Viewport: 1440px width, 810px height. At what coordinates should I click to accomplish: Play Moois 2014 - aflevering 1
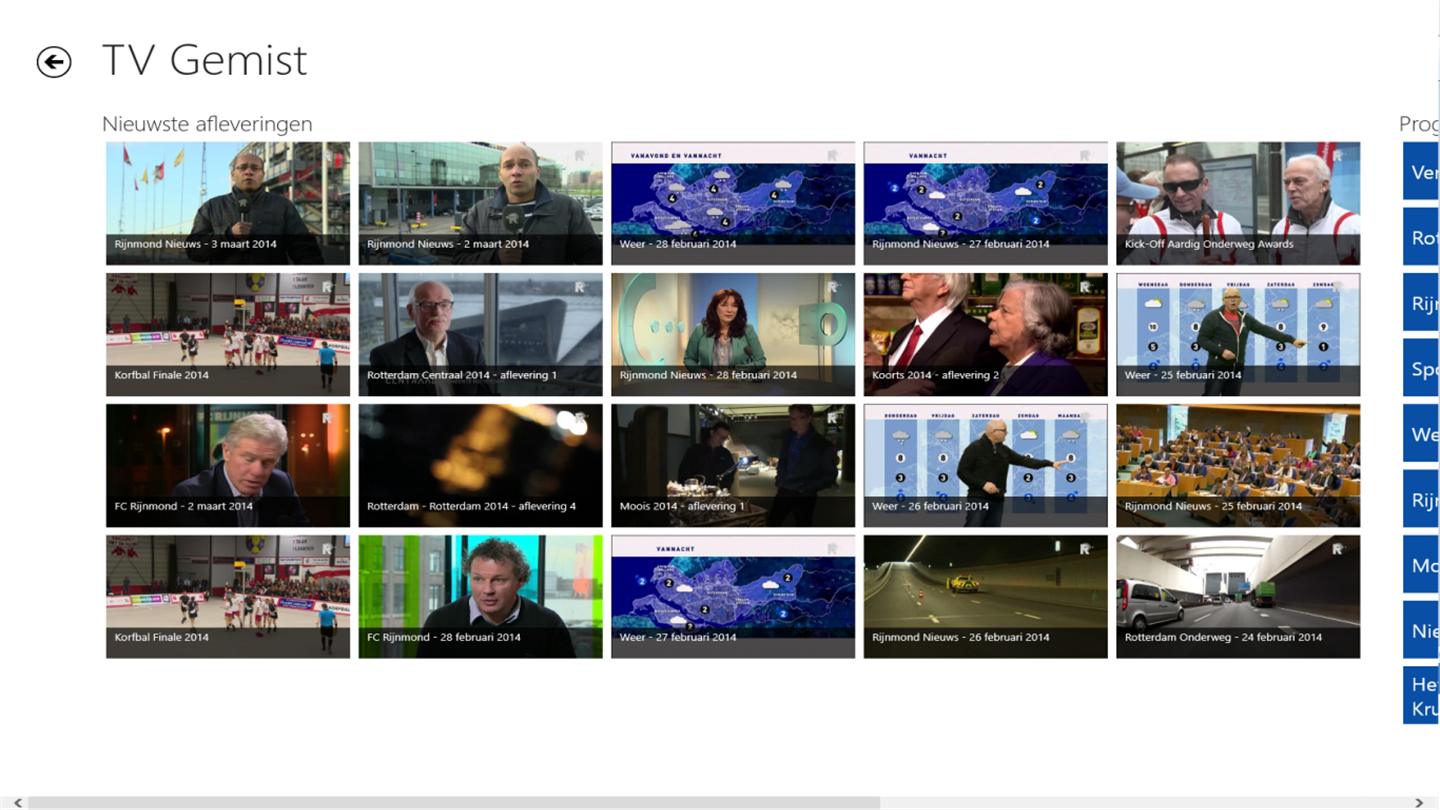733,466
